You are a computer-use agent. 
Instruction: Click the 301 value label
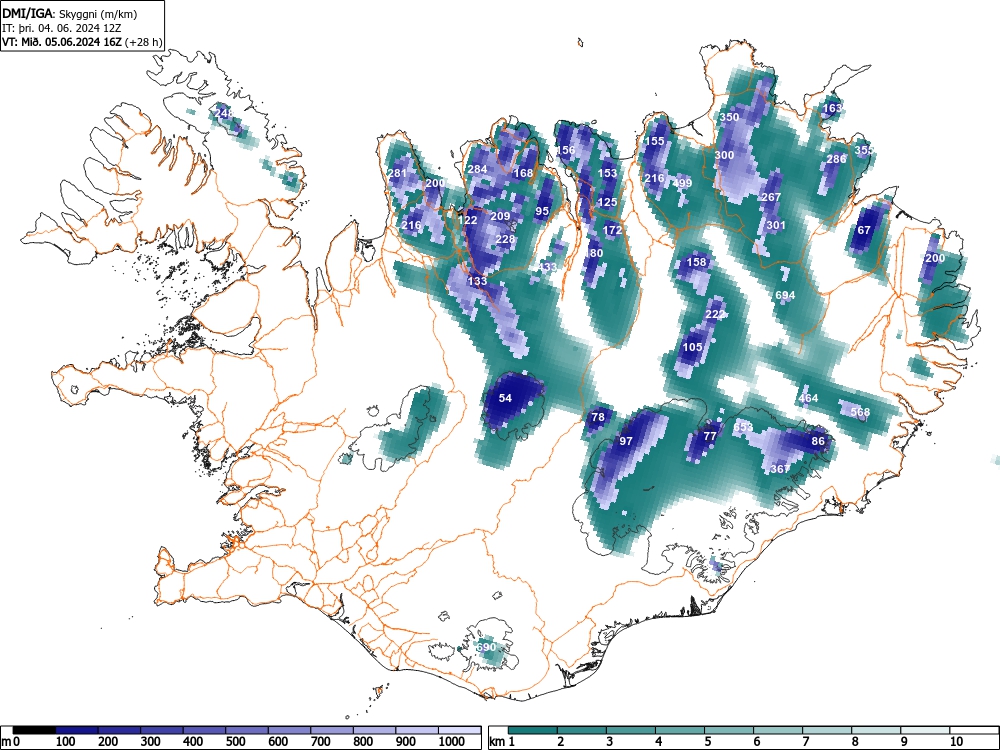click(x=776, y=224)
